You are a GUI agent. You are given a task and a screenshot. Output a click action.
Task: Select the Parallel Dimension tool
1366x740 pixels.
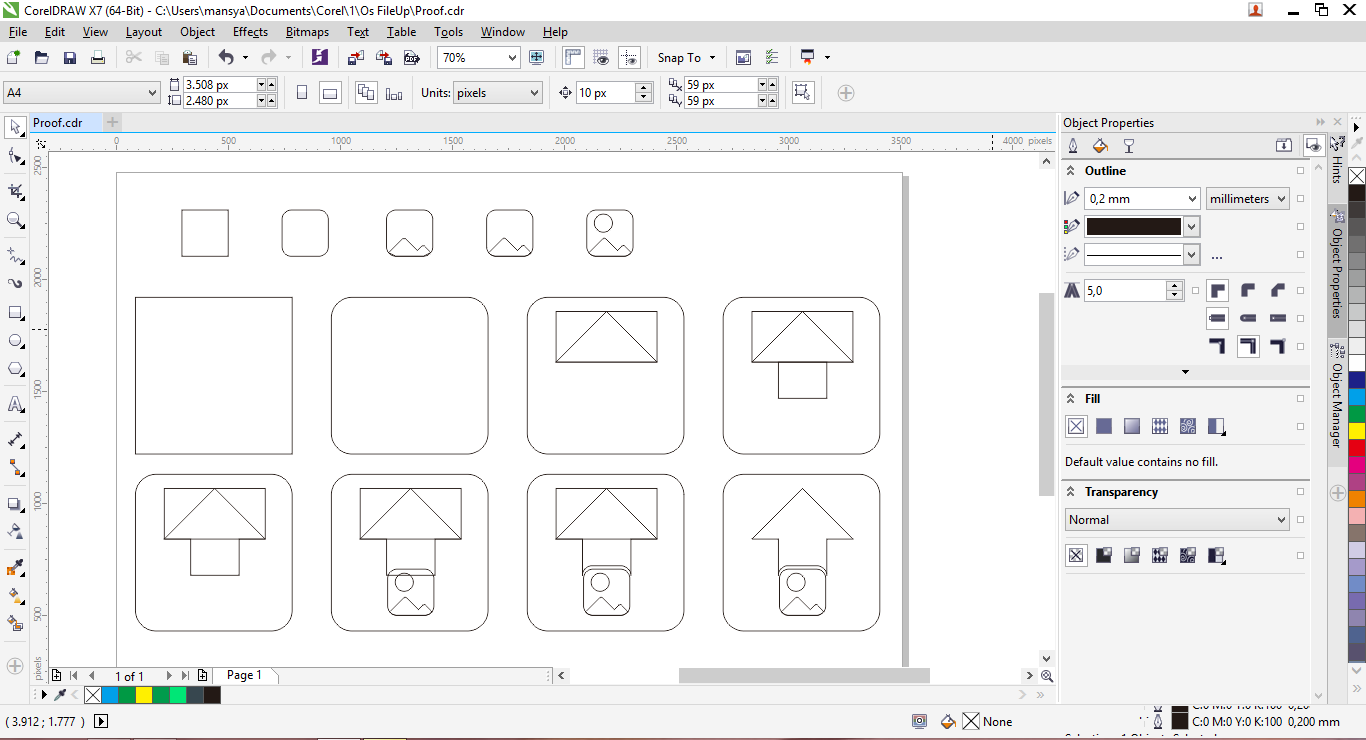(15, 439)
